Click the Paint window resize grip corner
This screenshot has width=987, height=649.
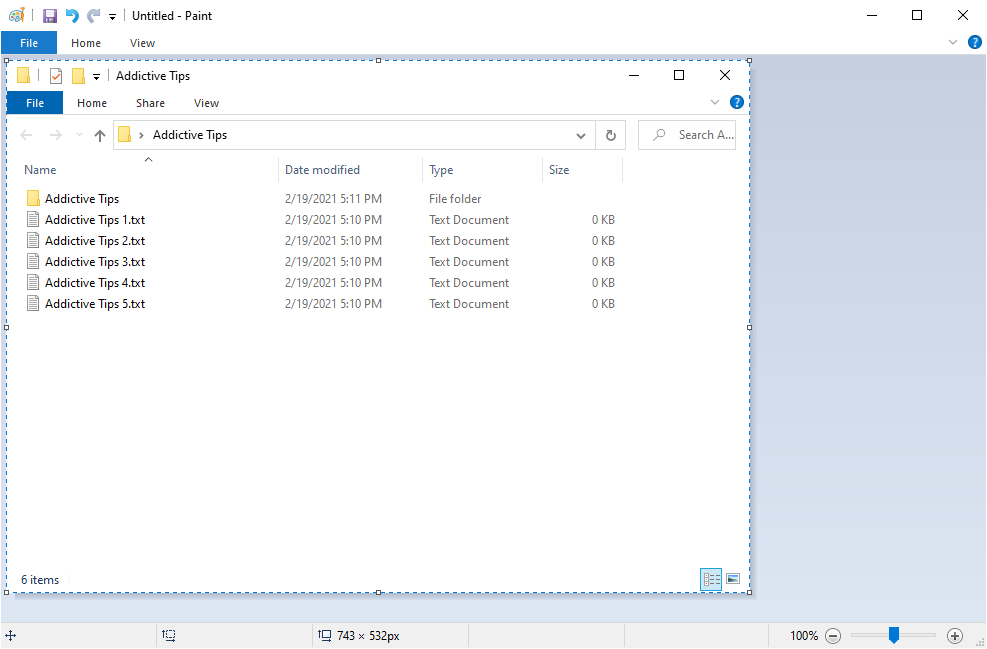coord(980,642)
